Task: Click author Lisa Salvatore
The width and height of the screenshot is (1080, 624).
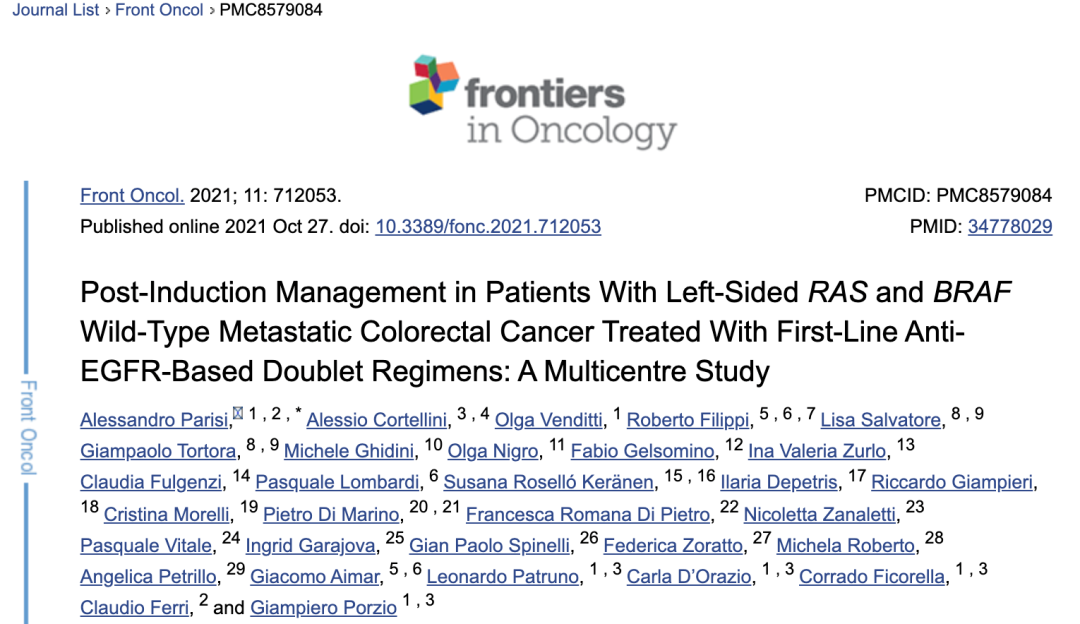Action: point(880,420)
